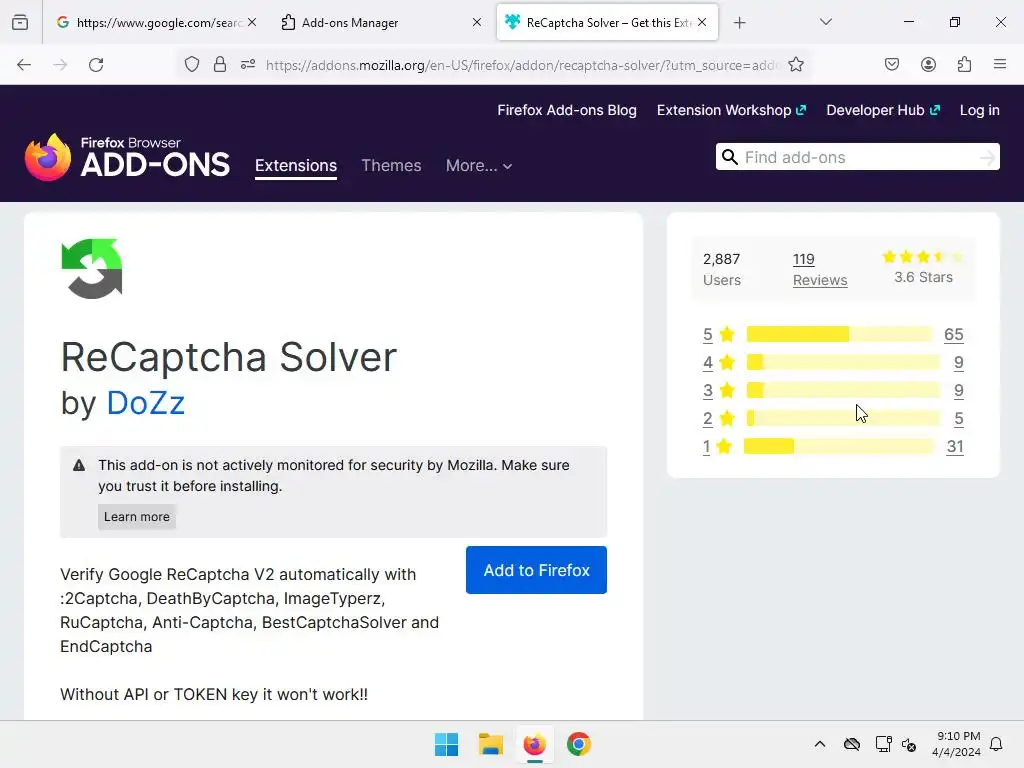Click the 2 star rating link
The height and width of the screenshot is (768, 1024).
tap(708, 419)
